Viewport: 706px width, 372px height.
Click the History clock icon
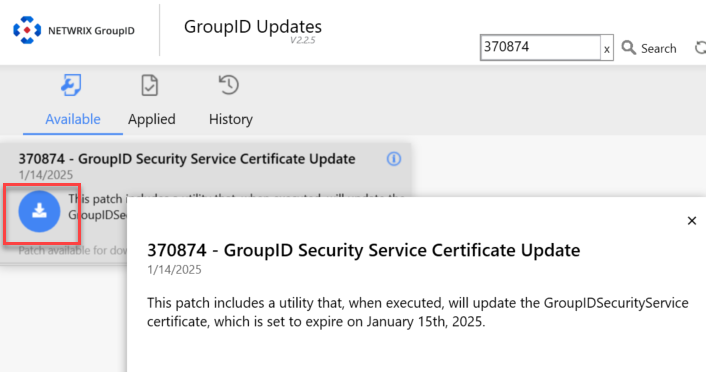coord(229,85)
